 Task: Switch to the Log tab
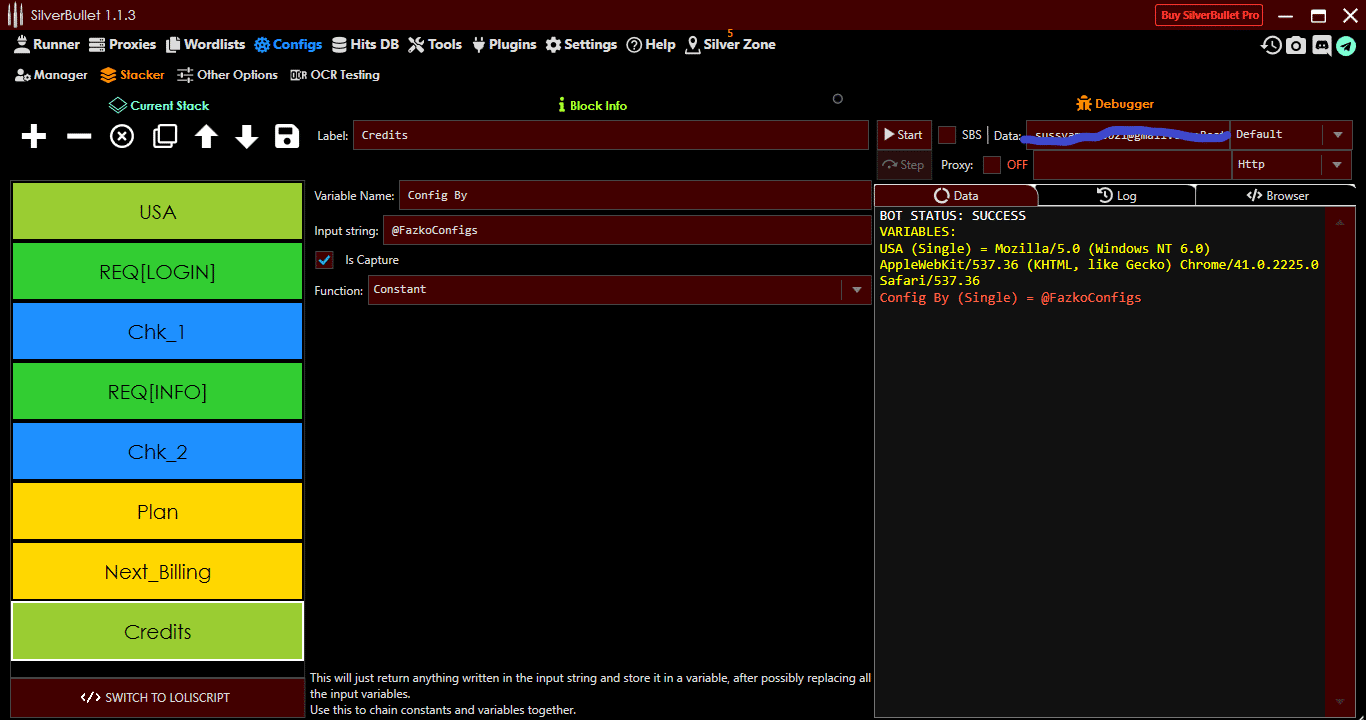click(x=1117, y=195)
